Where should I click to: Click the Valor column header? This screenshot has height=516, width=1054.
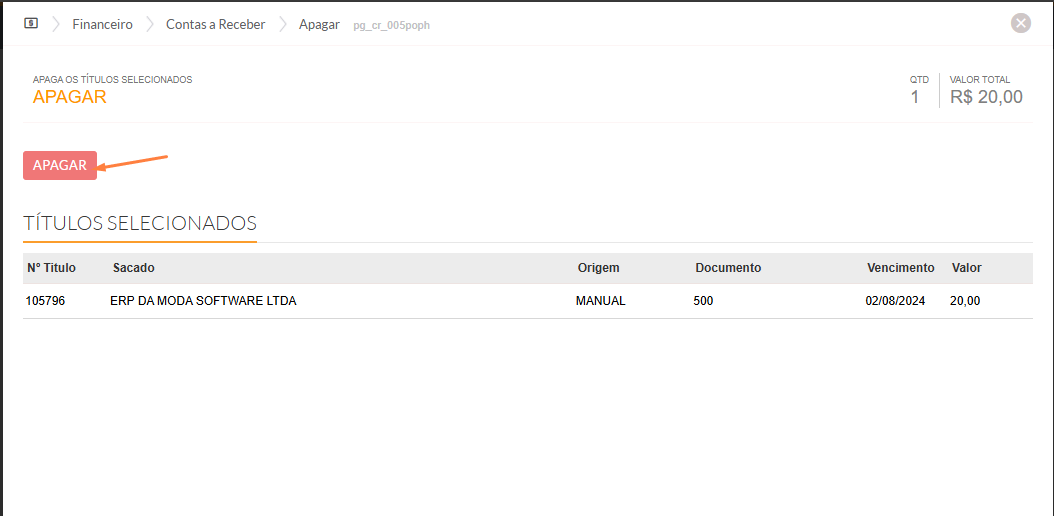pos(966,268)
